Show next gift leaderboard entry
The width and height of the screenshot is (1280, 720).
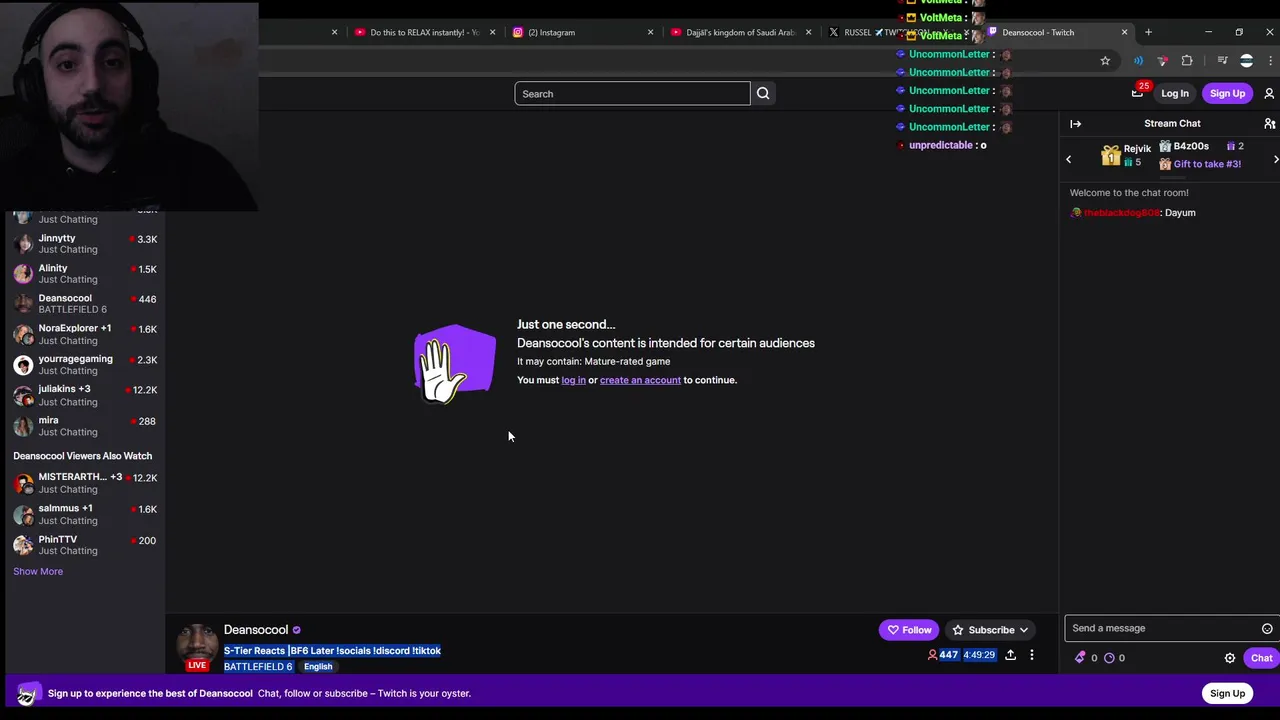point(1275,159)
